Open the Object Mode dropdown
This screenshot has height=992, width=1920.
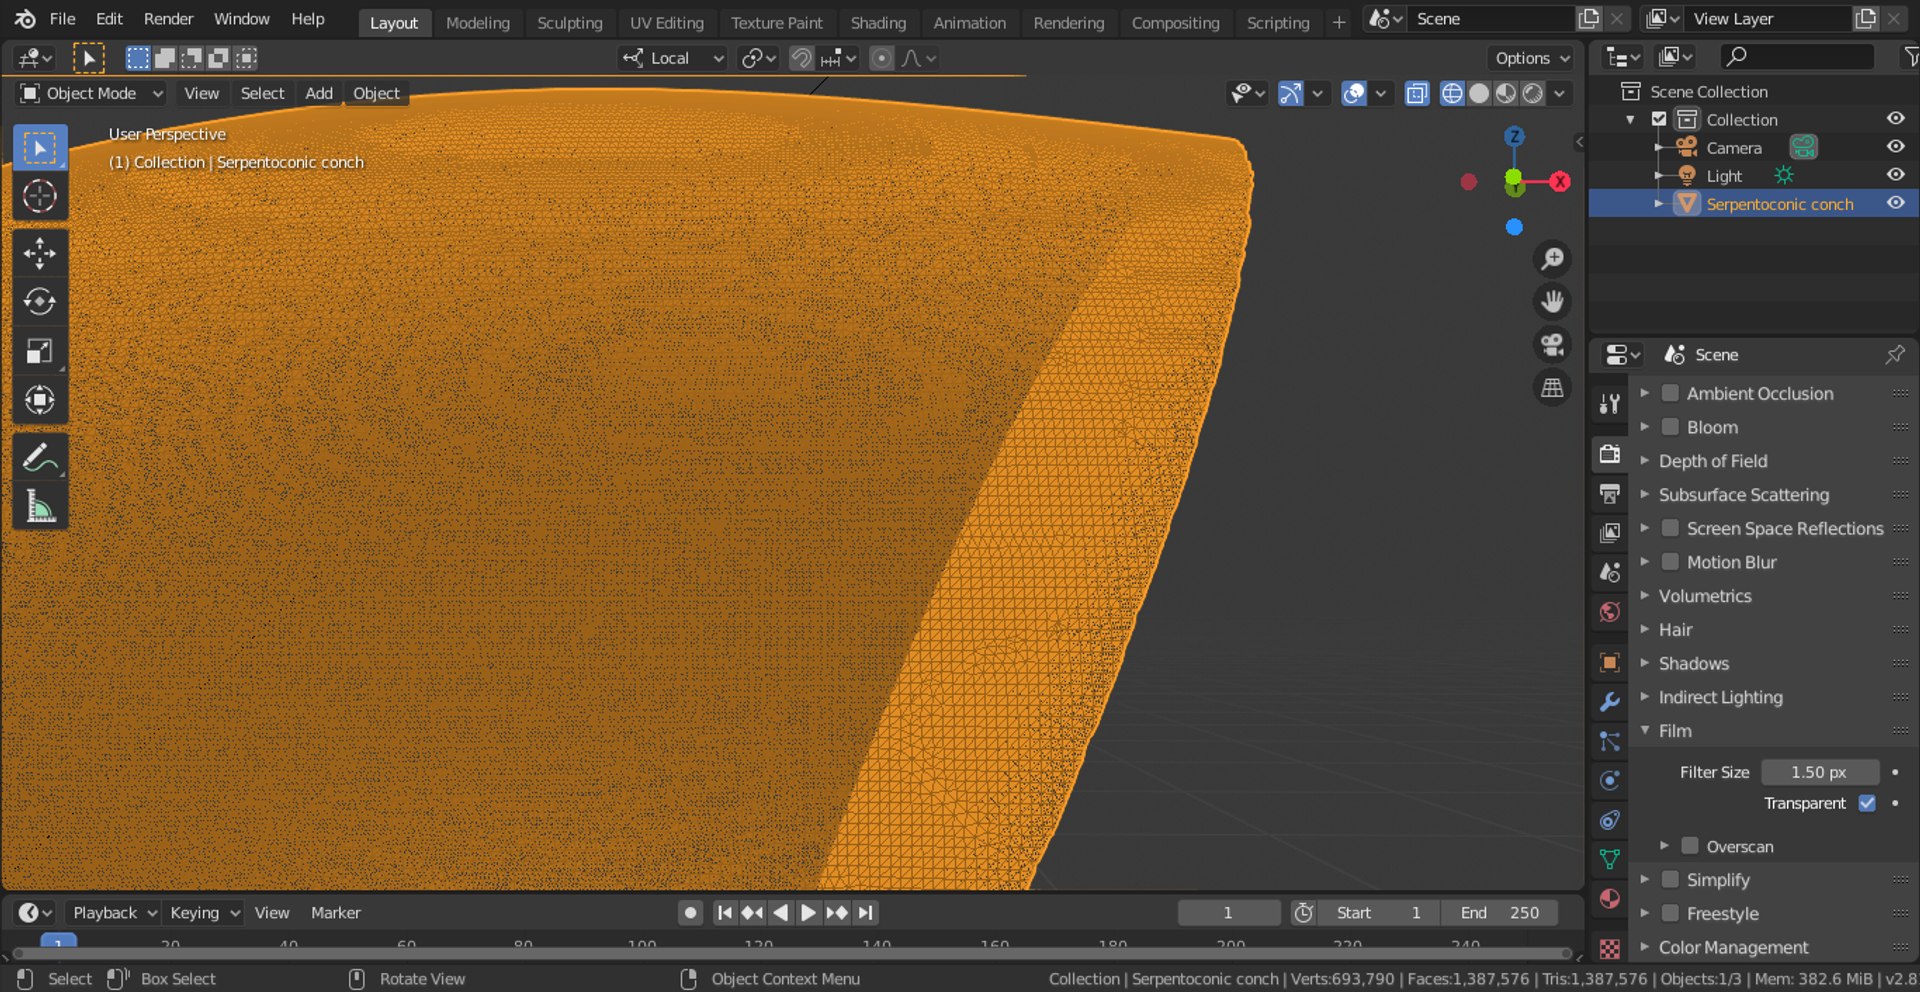pos(91,93)
